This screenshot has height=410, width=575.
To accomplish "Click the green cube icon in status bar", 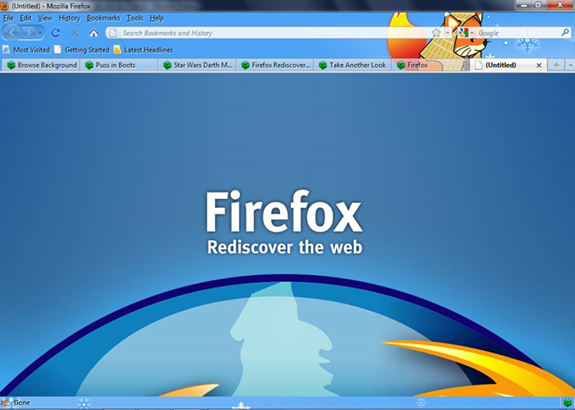I will tap(568, 402).
